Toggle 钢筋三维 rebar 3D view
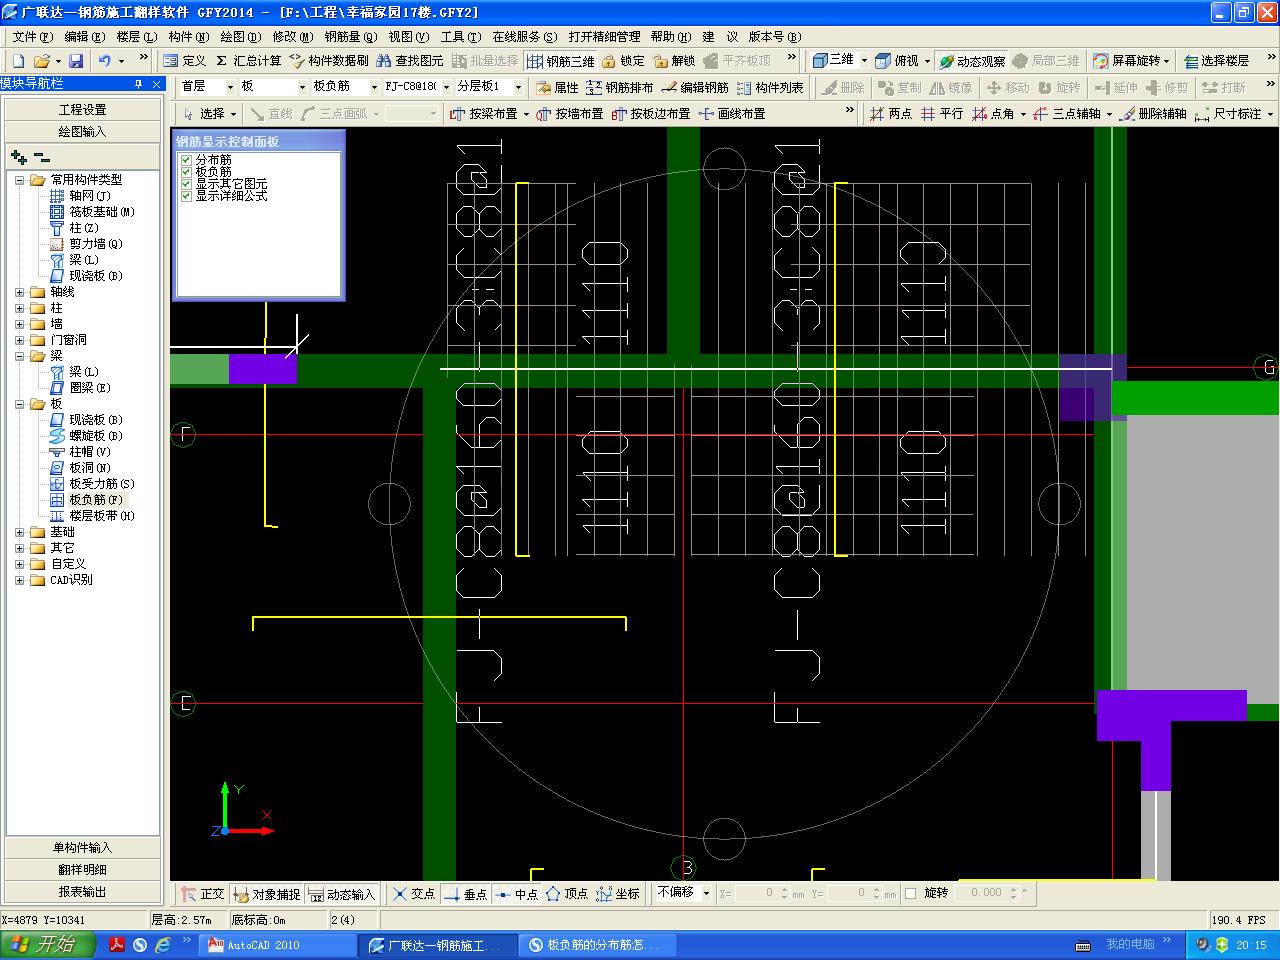Image resolution: width=1280 pixels, height=960 pixels. (x=560, y=61)
